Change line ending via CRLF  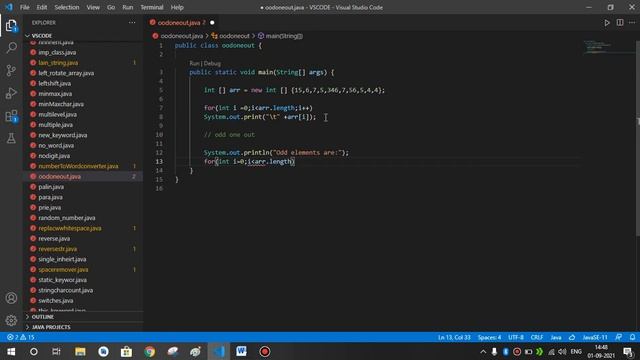pyautogui.click(x=537, y=338)
